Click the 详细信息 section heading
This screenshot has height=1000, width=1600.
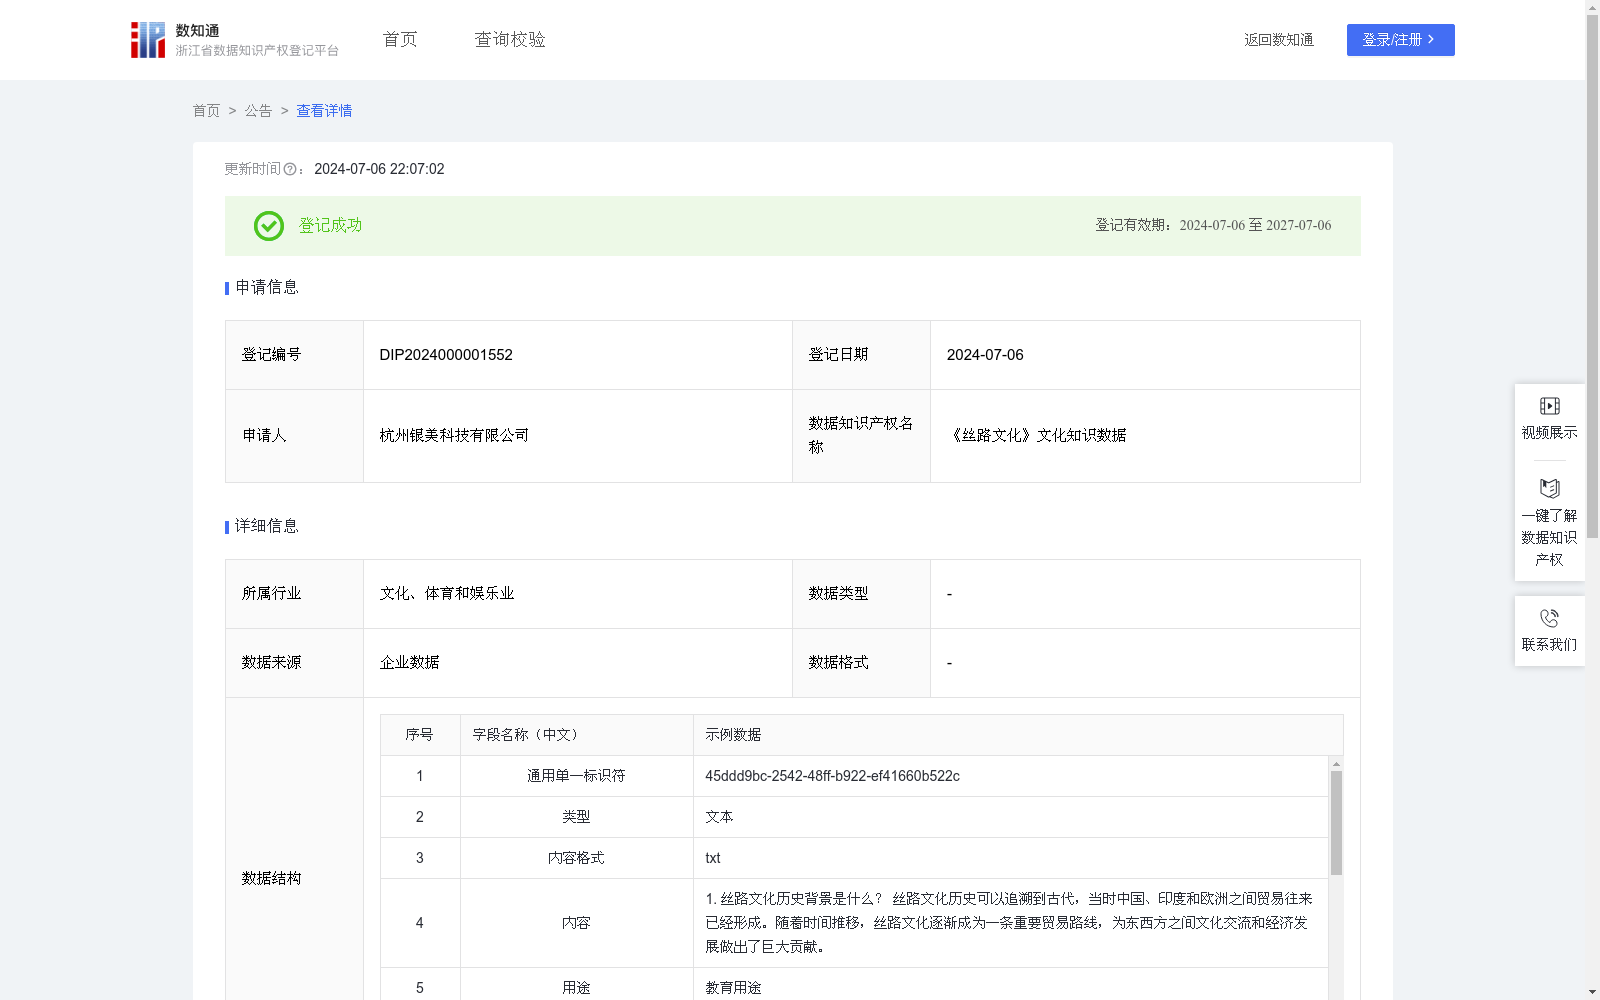[x=267, y=527]
